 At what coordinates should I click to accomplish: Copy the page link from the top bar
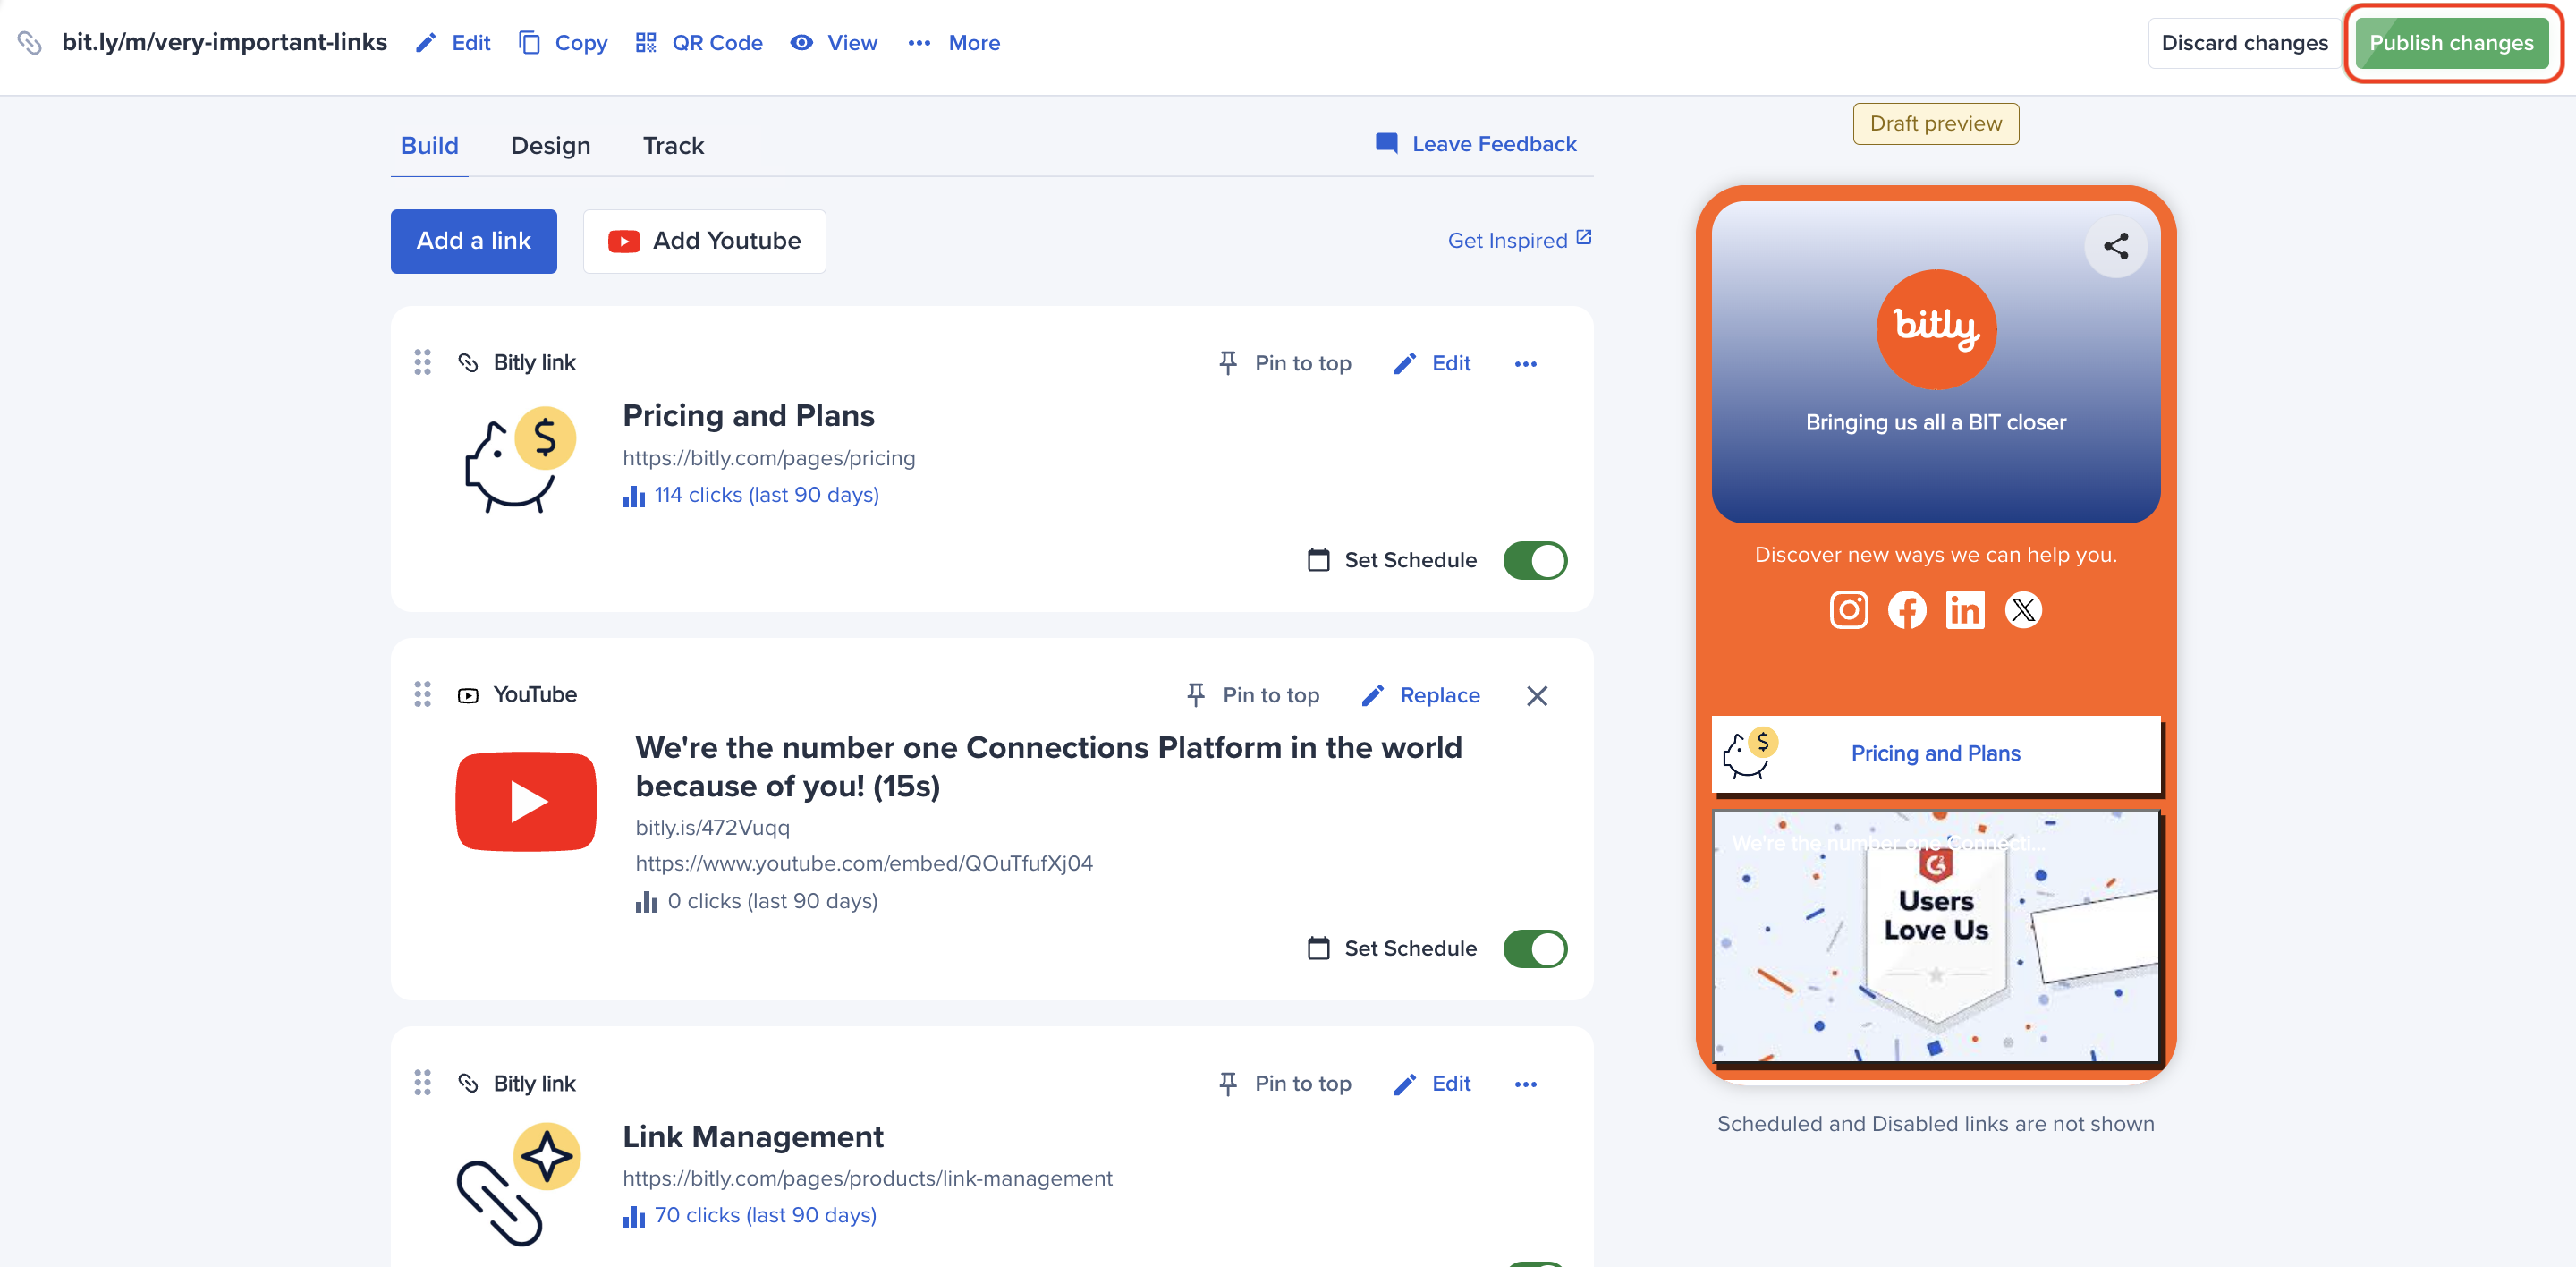pos(563,43)
